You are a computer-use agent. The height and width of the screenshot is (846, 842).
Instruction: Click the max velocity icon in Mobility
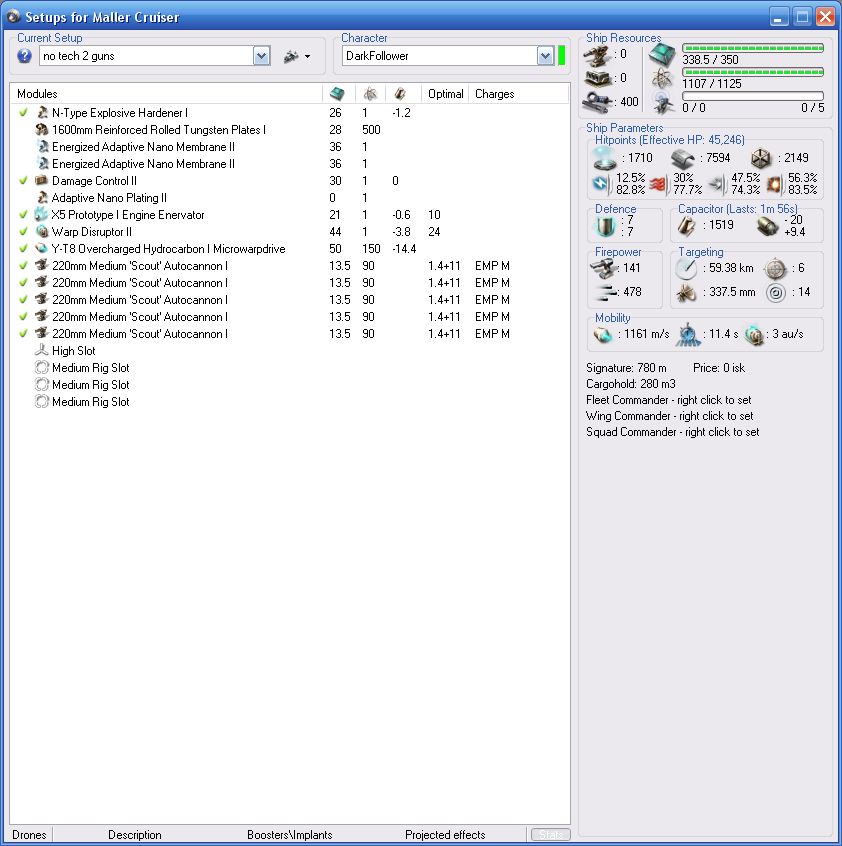[x=603, y=335]
